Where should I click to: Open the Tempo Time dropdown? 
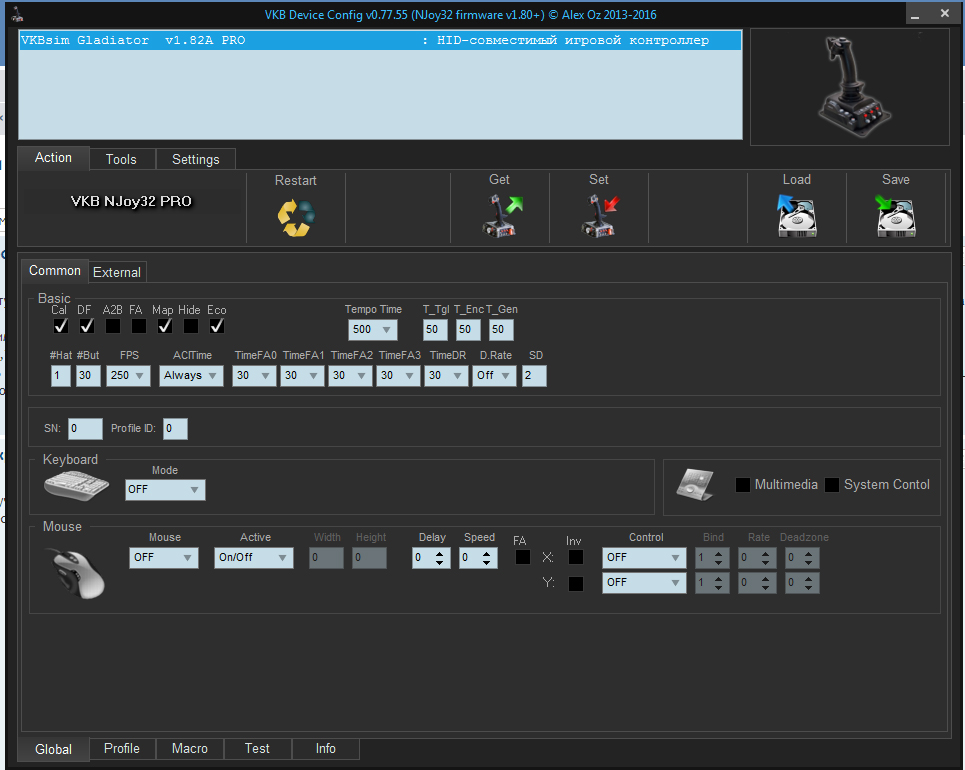[372, 329]
